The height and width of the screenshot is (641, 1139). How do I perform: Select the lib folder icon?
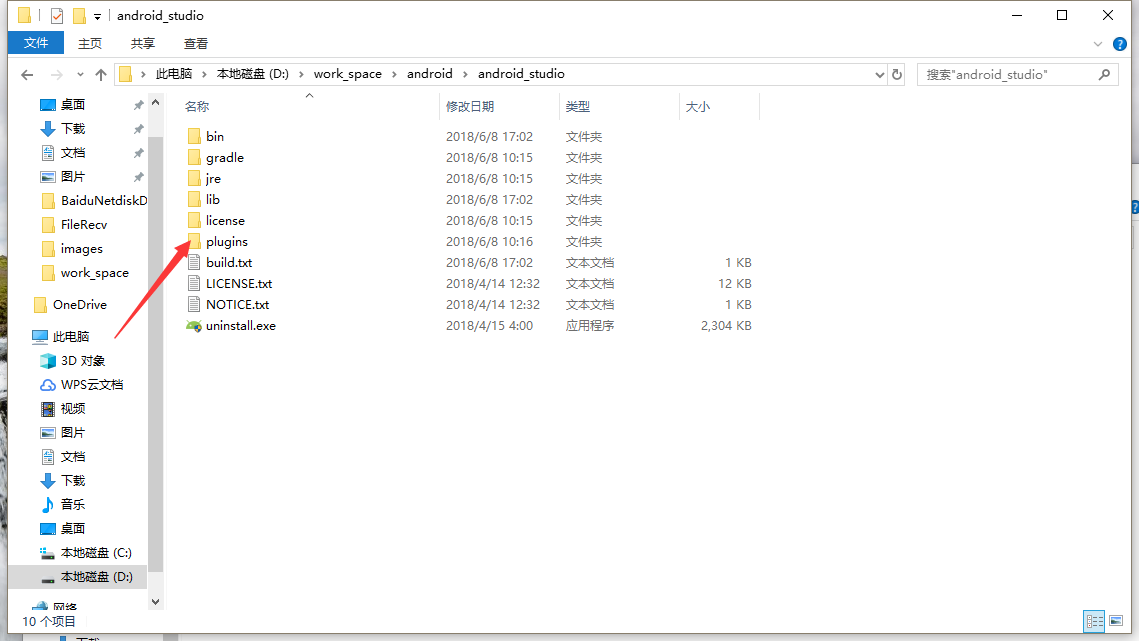(194, 199)
